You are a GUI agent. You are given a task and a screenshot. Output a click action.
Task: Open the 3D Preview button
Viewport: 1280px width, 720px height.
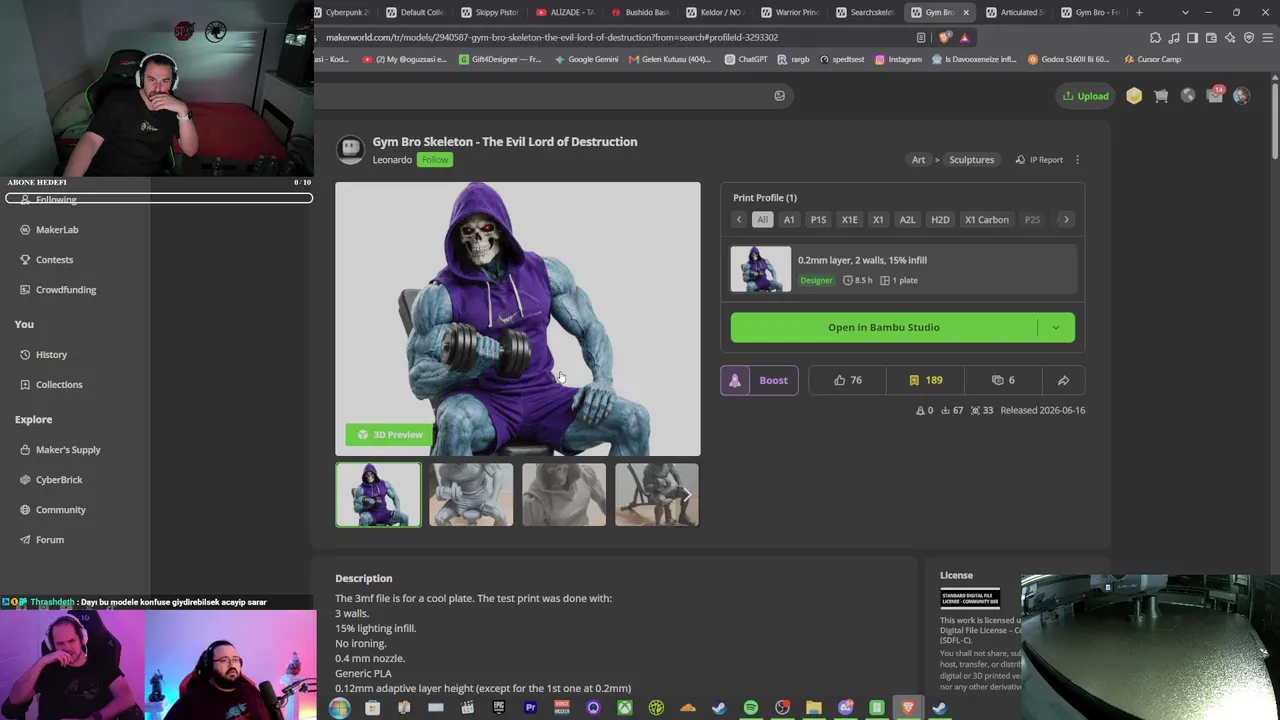tap(389, 435)
